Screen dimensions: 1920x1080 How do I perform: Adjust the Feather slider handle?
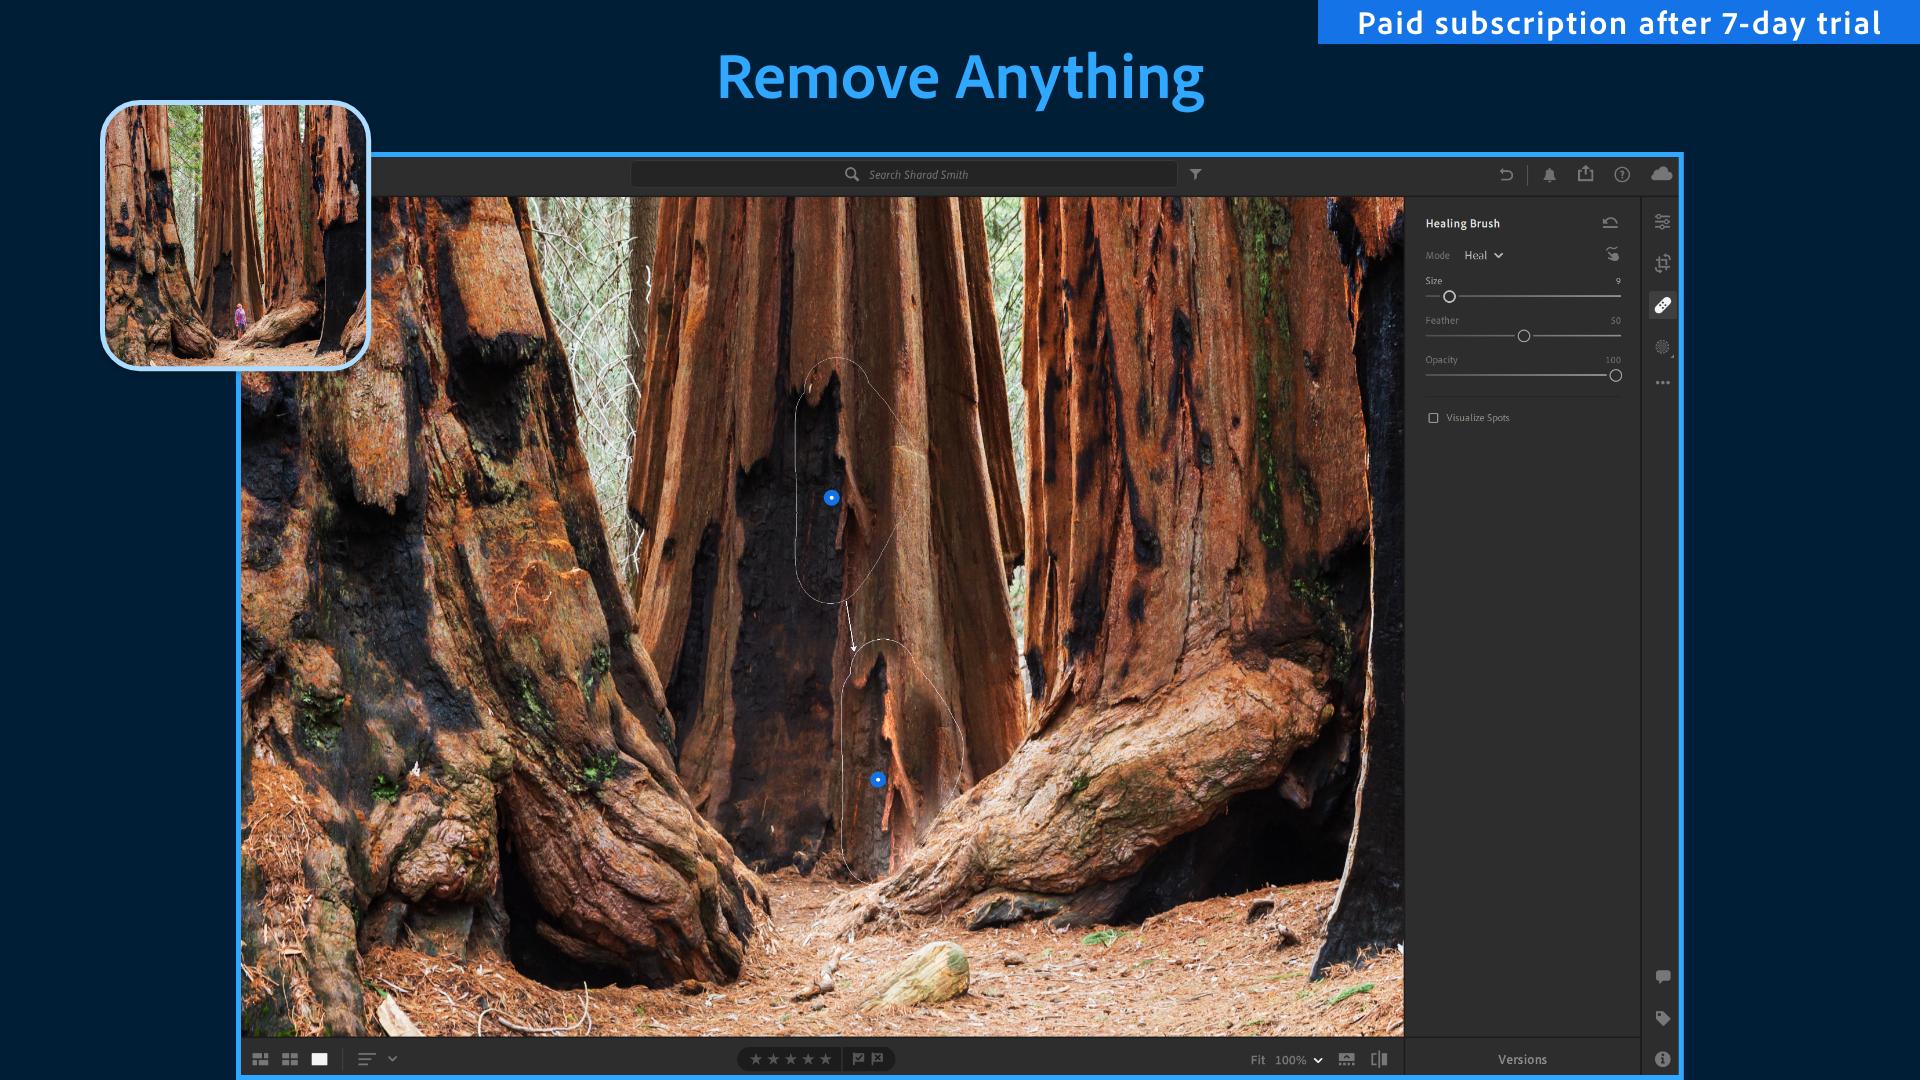pos(1523,337)
